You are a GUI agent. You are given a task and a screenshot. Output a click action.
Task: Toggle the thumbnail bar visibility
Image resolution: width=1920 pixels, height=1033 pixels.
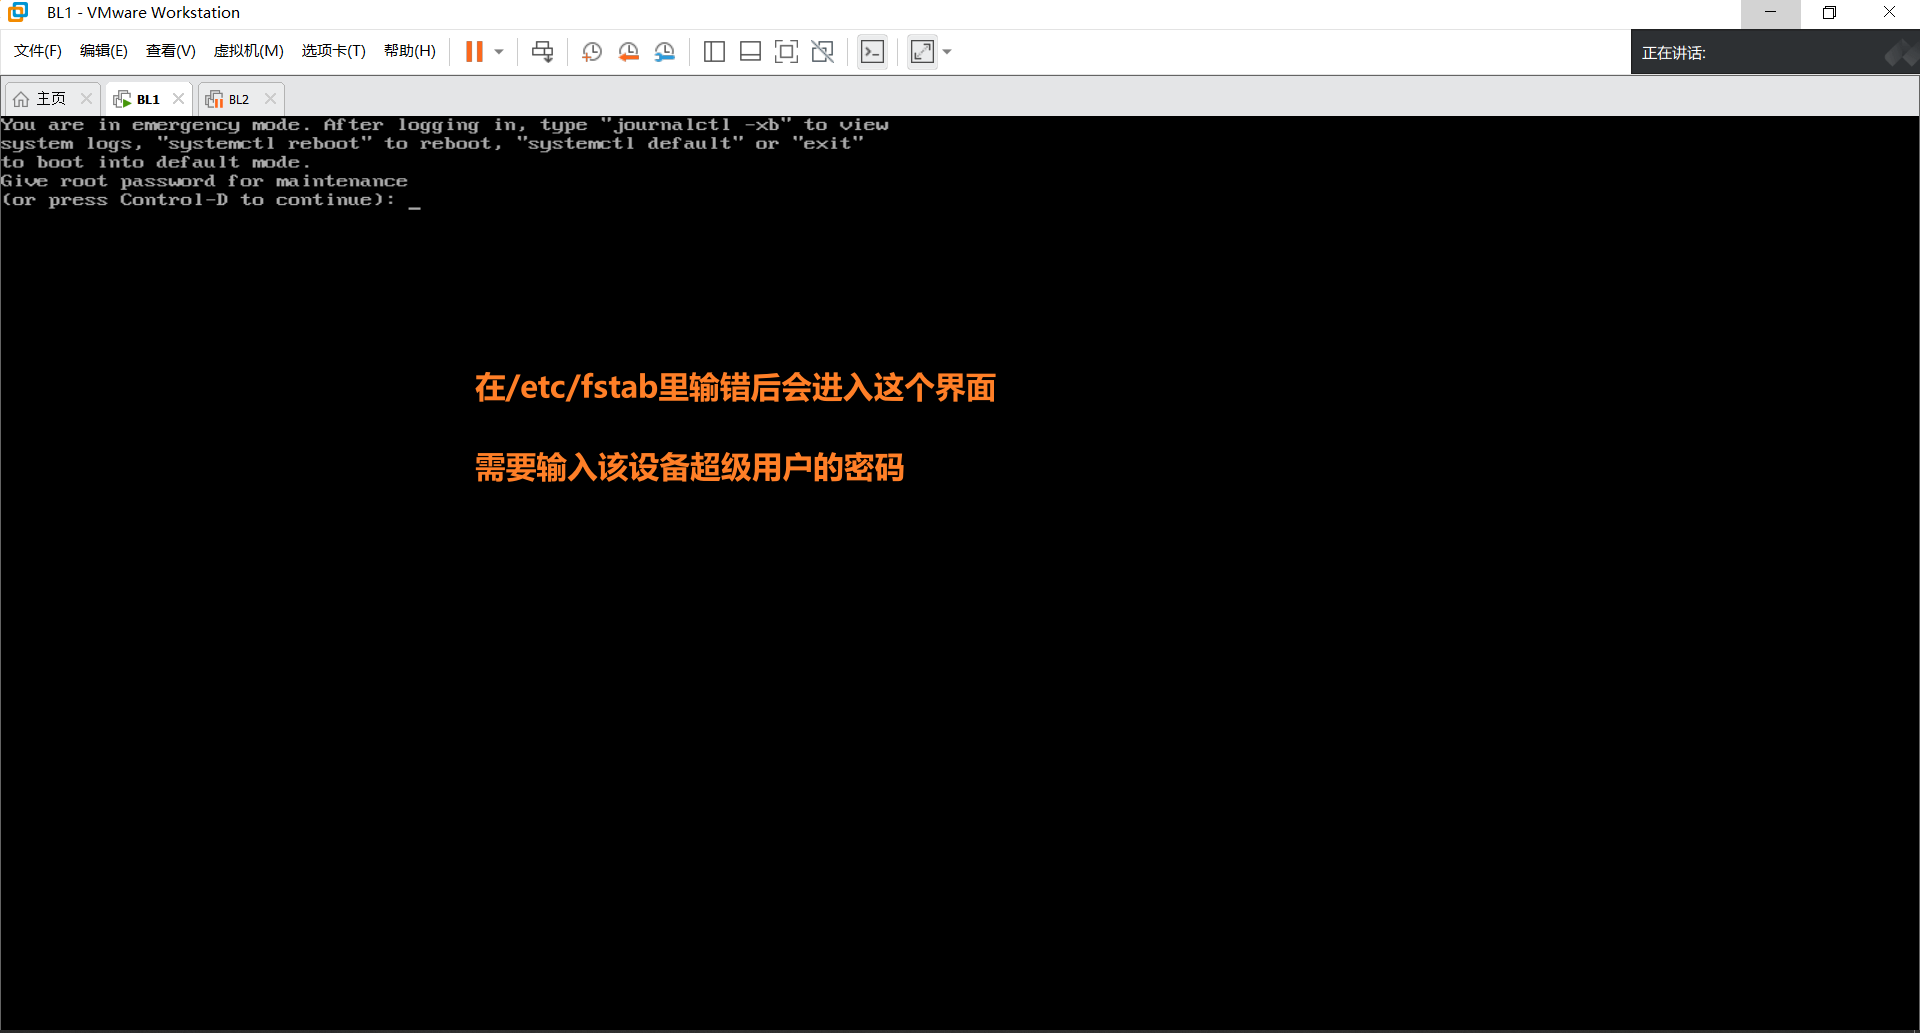tap(750, 51)
